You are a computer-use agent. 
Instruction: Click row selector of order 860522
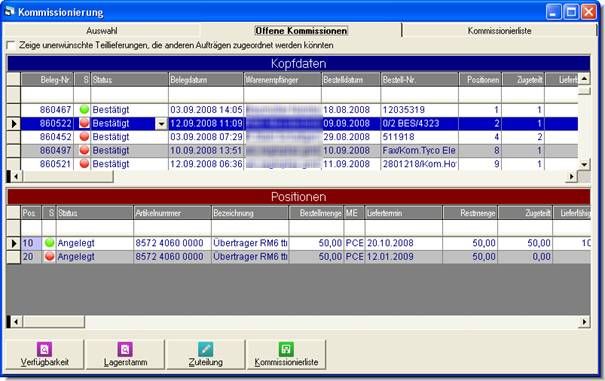click(x=14, y=124)
